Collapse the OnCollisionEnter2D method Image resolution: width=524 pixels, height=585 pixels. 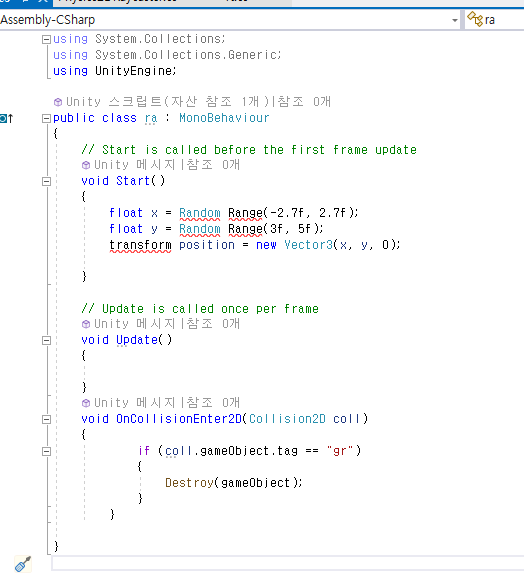point(46,419)
